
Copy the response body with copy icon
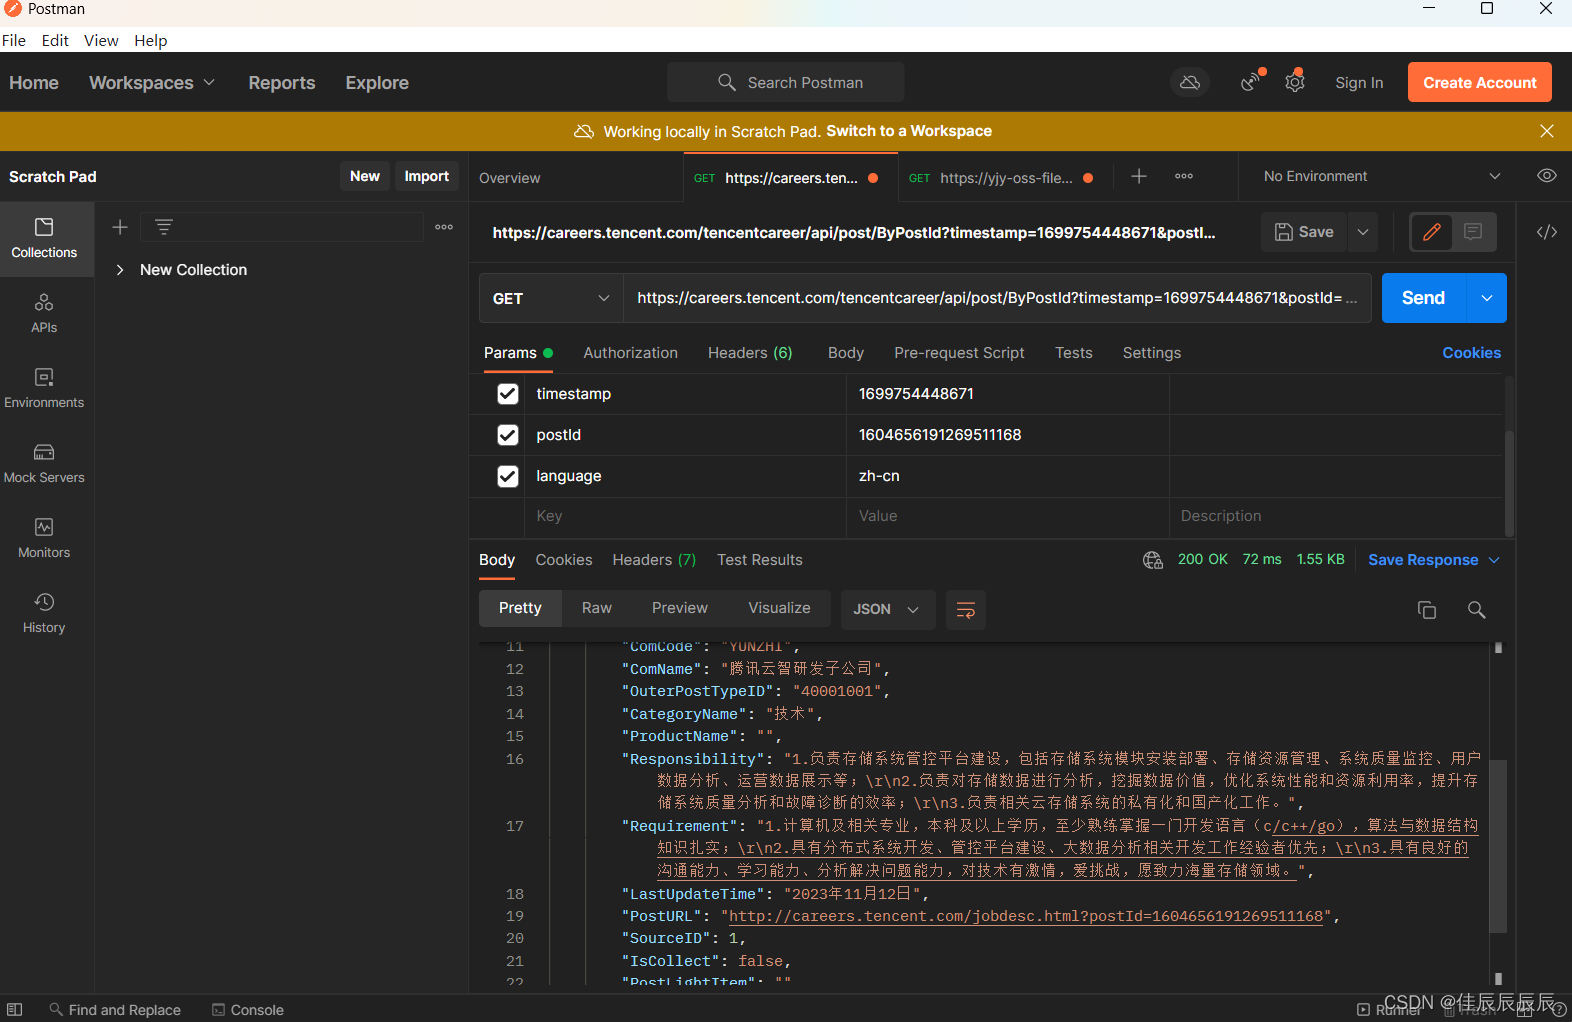pos(1427,610)
